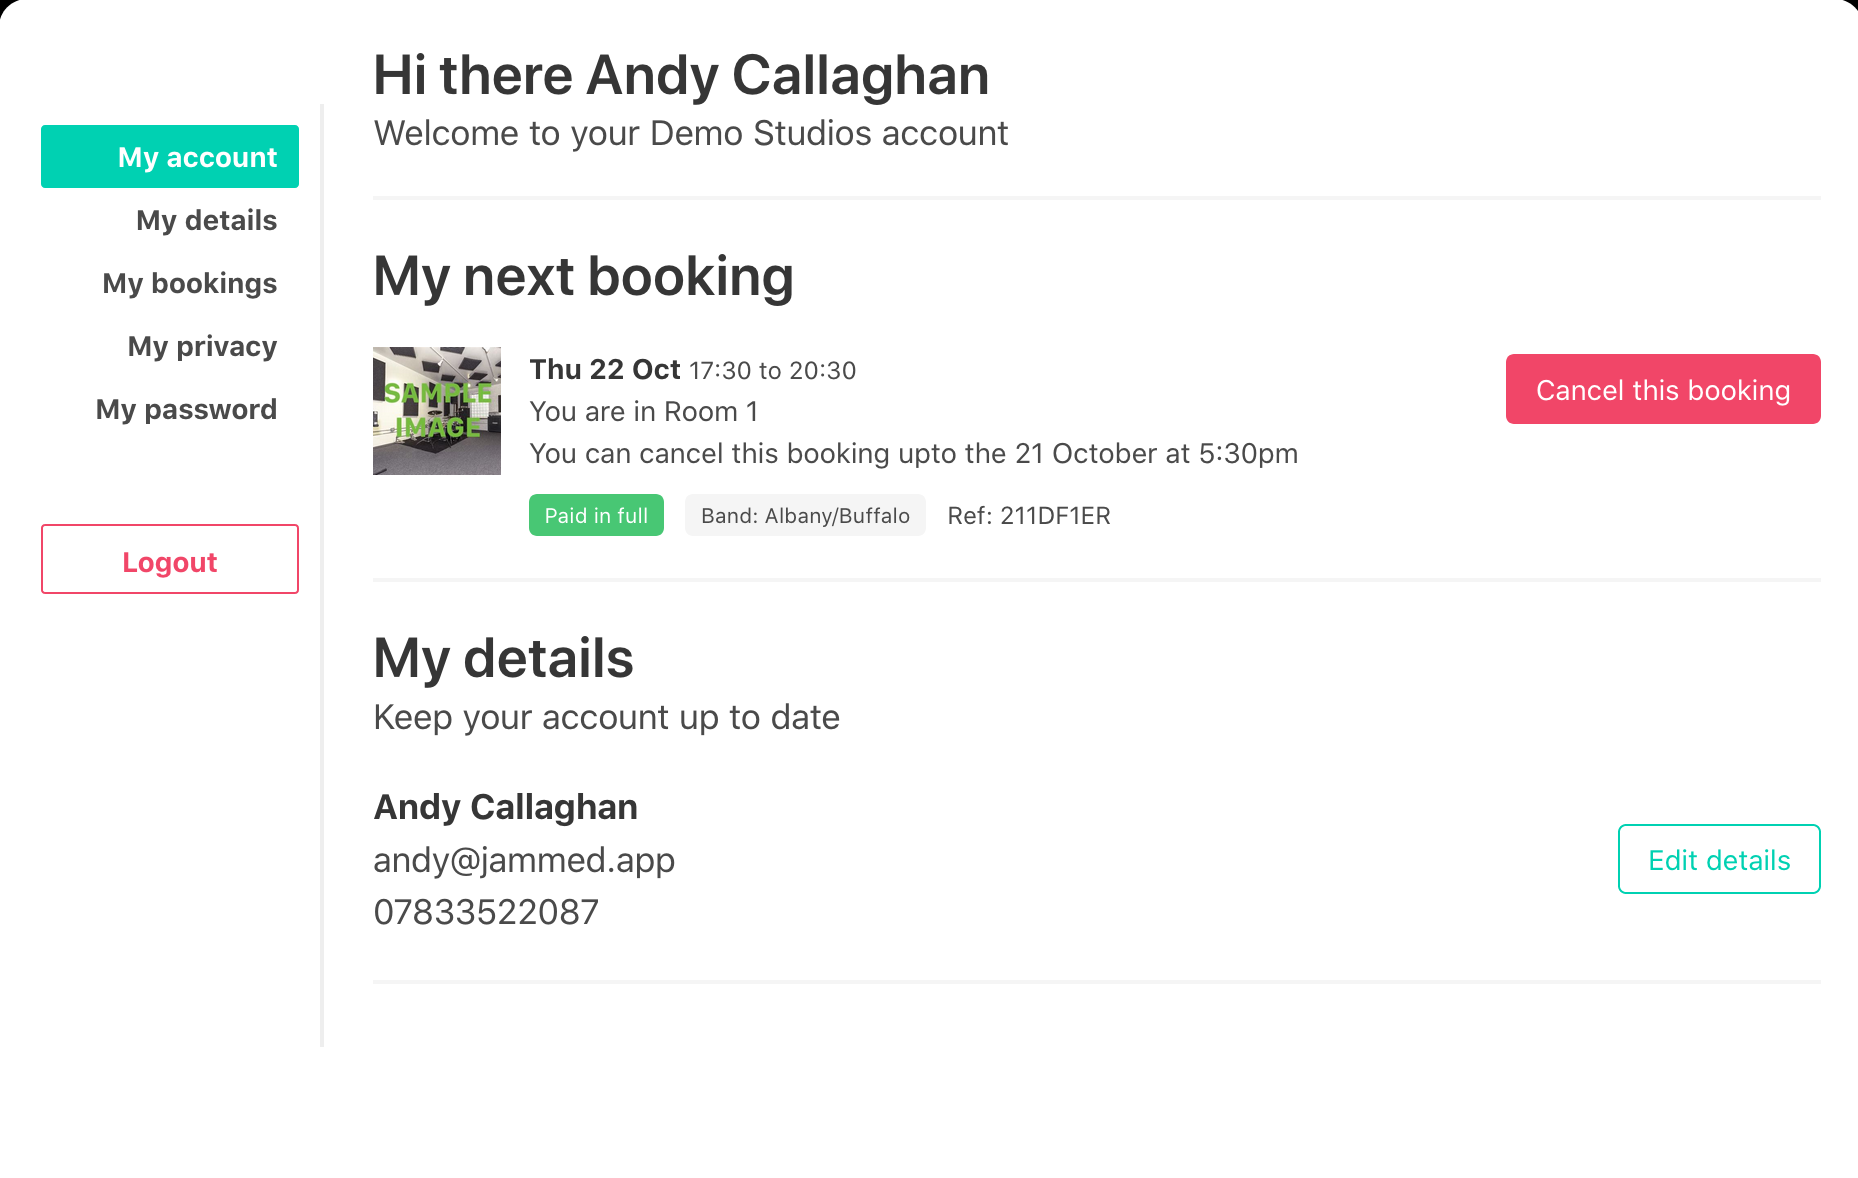Click the booking reference 211DF1ER
The height and width of the screenshot is (1178, 1858).
click(1029, 515)
